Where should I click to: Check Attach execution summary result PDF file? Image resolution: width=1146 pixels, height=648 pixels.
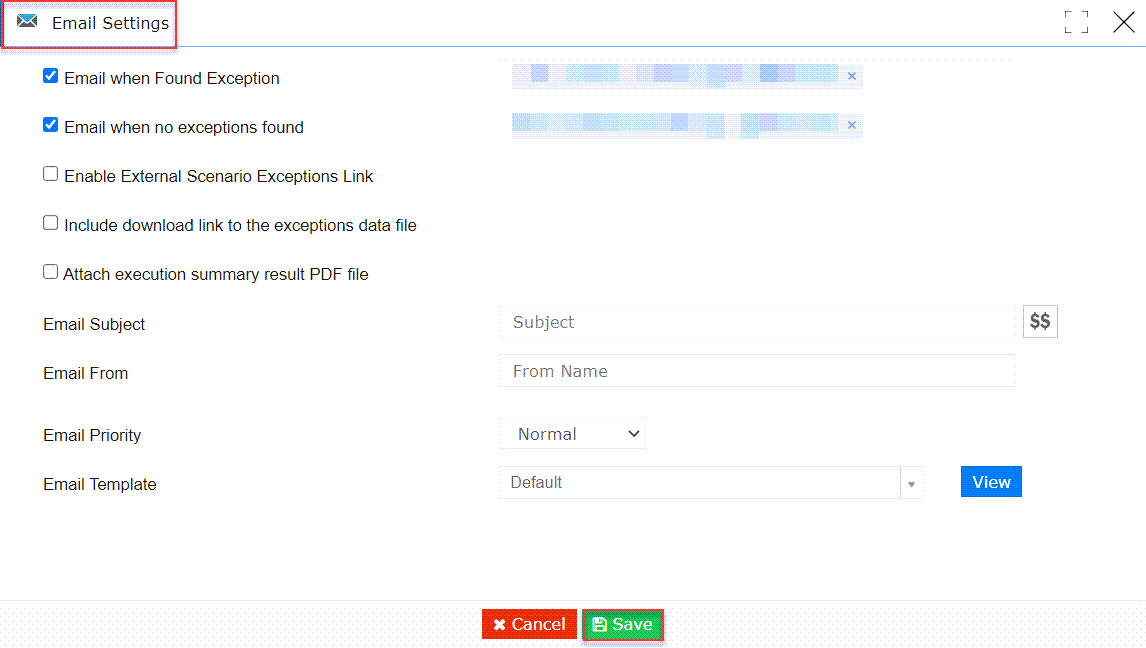[x=50, y=272]
